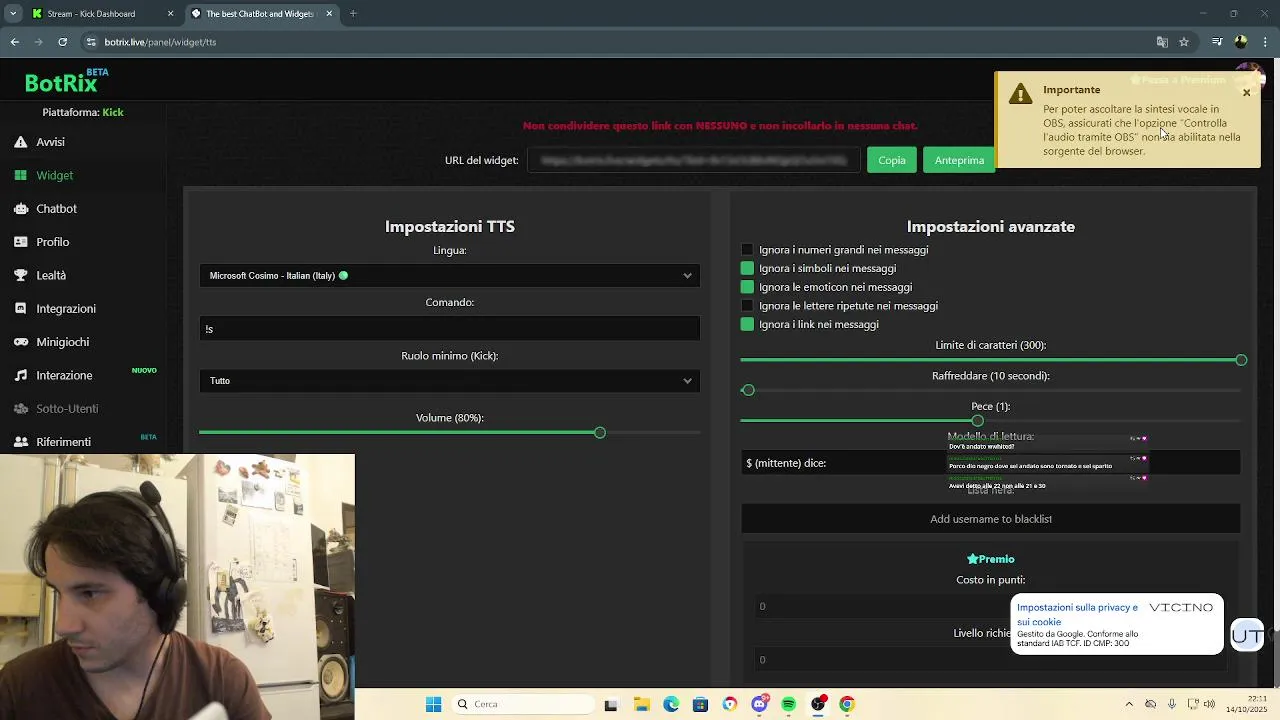Open the Lingua voice dropdown
This screenshot has height=720, width=1280.
click(x=450, y=275)
